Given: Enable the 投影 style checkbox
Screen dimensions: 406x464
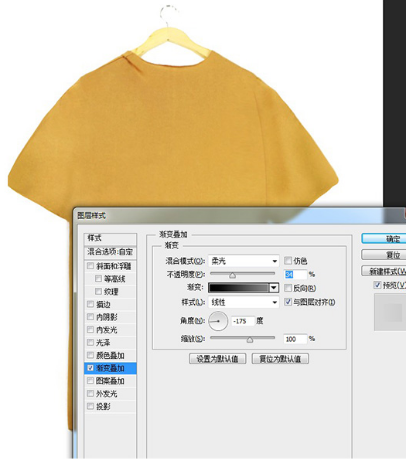Looking at the screenshot, I should (90, 406).
